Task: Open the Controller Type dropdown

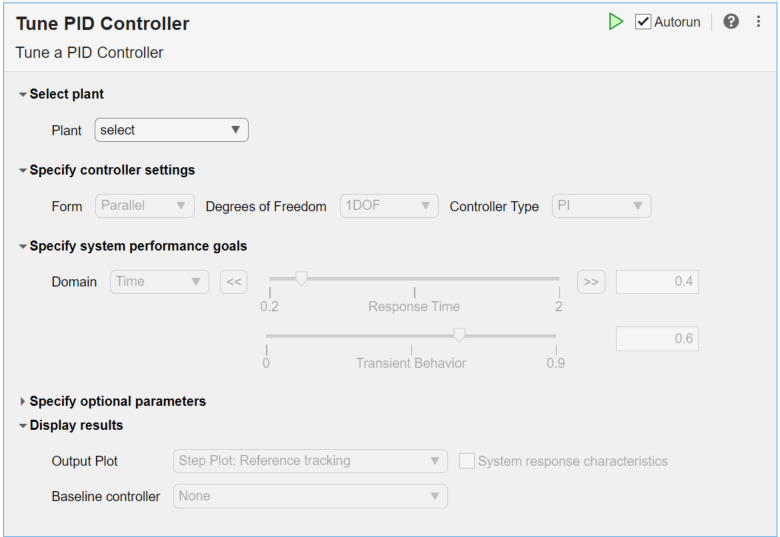Action: click(601, 206)
